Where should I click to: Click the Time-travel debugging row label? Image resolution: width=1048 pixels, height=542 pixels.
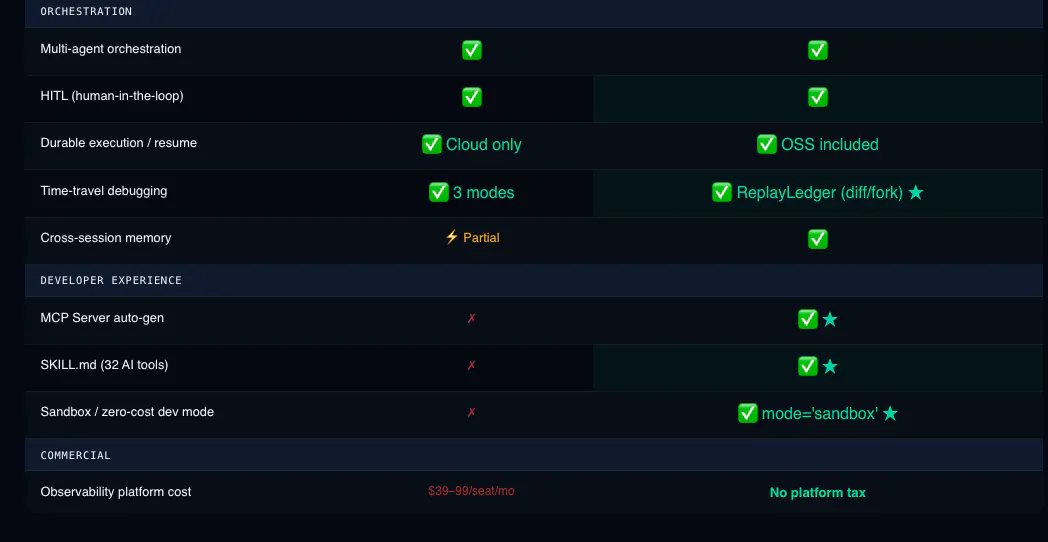[x=104, y=191]
